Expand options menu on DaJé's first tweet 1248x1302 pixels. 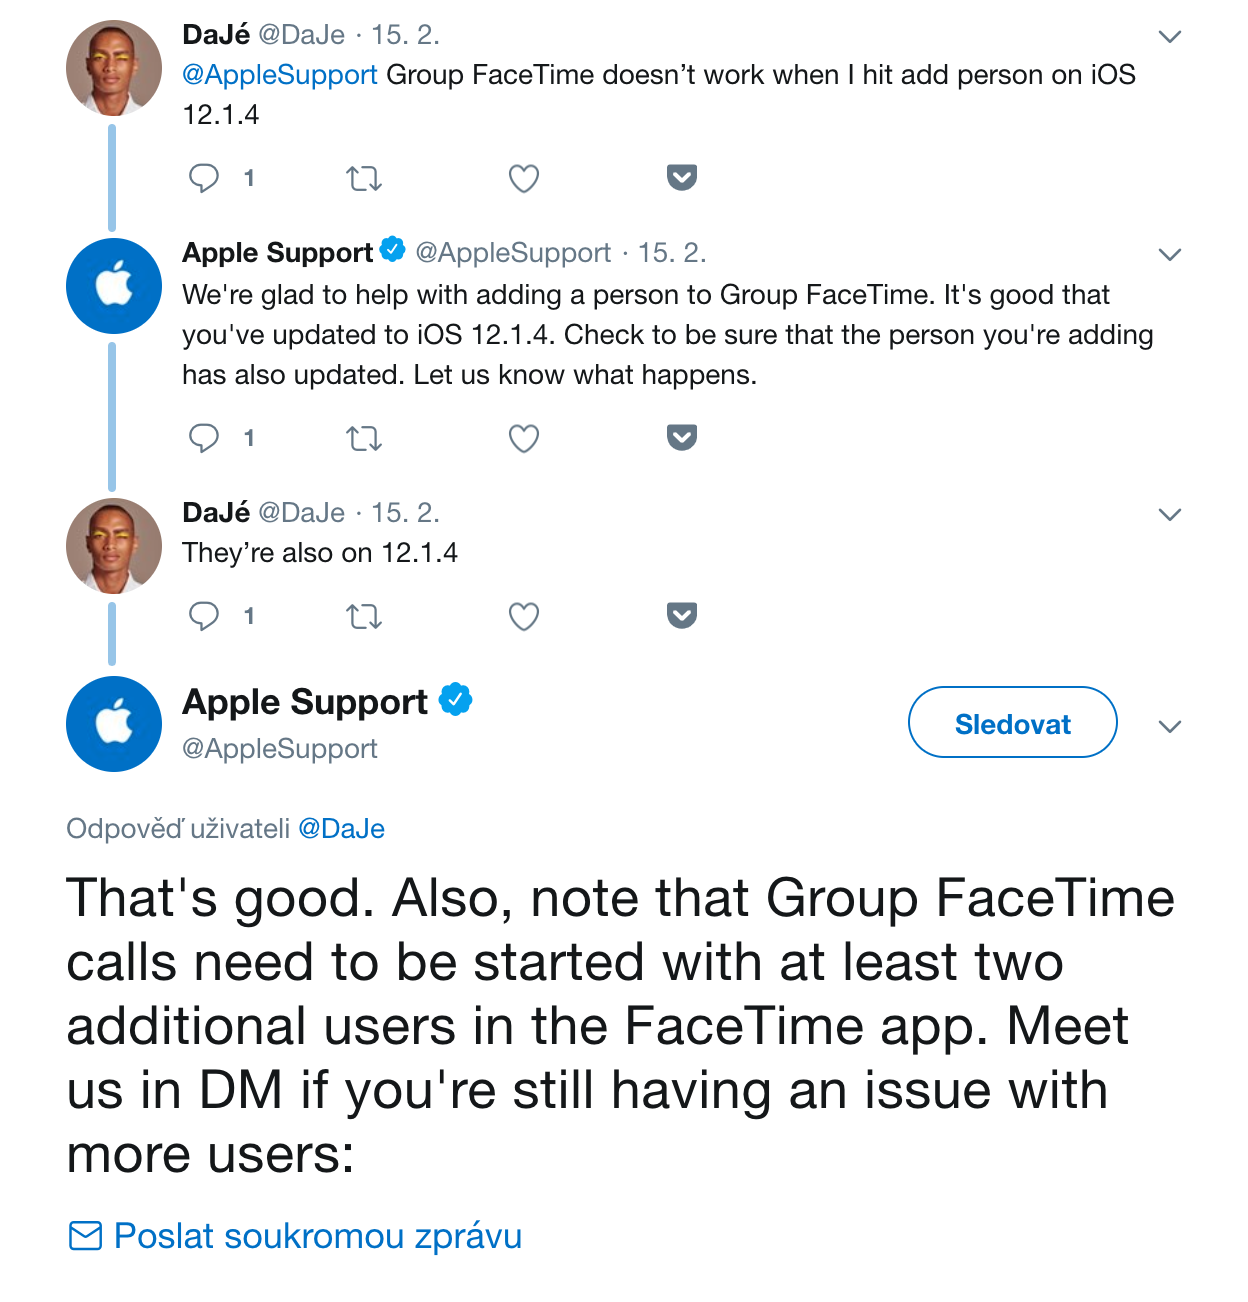click(x=1169, y=36)
